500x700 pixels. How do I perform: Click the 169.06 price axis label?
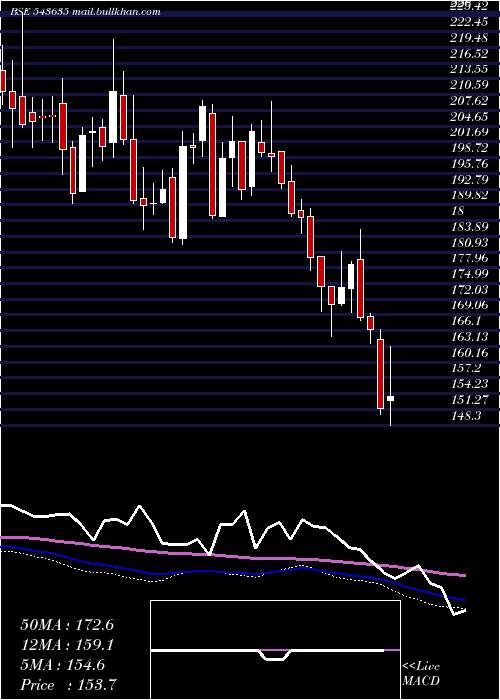click(469, 305)
